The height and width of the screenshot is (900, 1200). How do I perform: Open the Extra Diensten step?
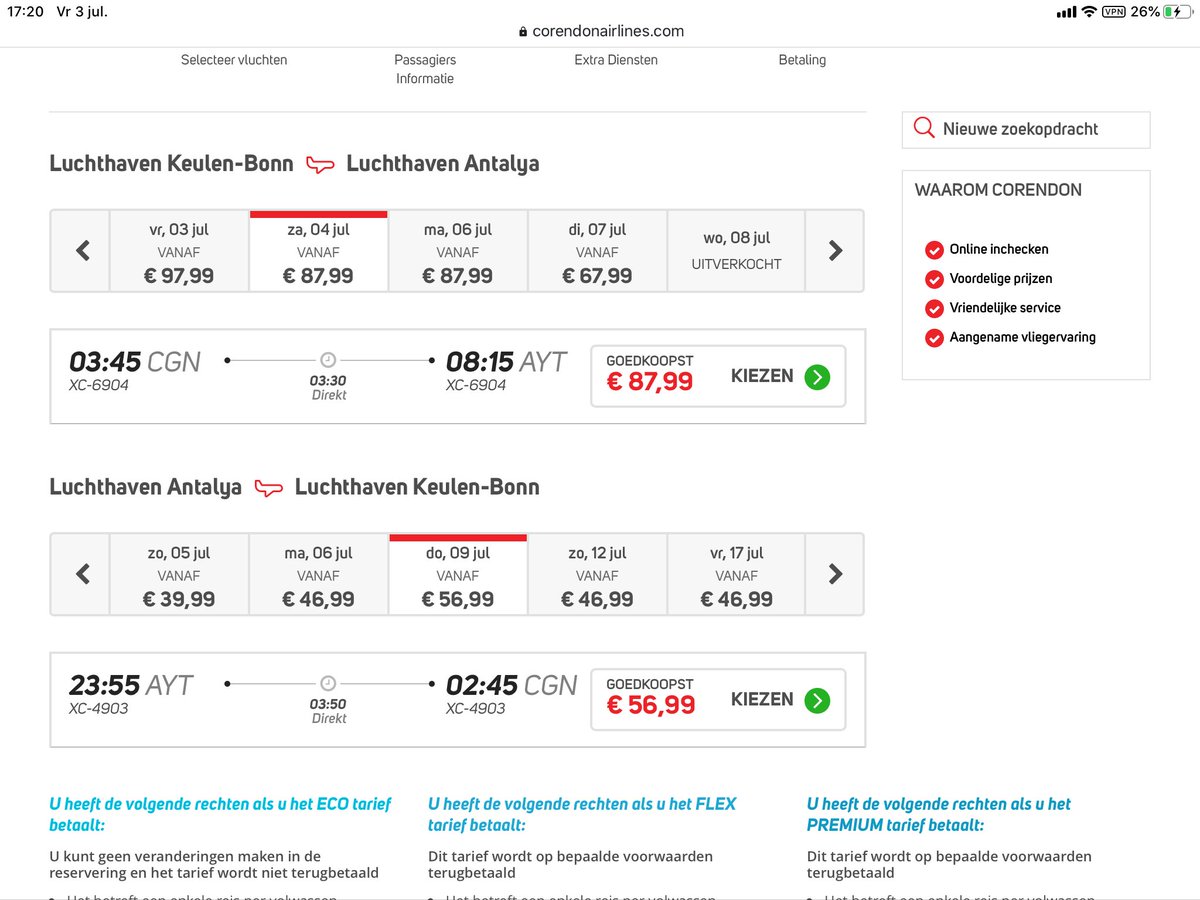click(616, 60)
